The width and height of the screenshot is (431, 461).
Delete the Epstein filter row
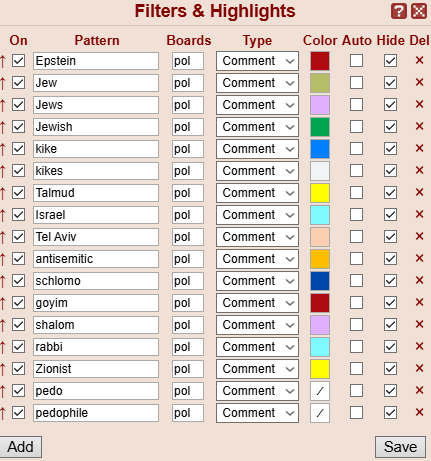(x=419, y=60)
